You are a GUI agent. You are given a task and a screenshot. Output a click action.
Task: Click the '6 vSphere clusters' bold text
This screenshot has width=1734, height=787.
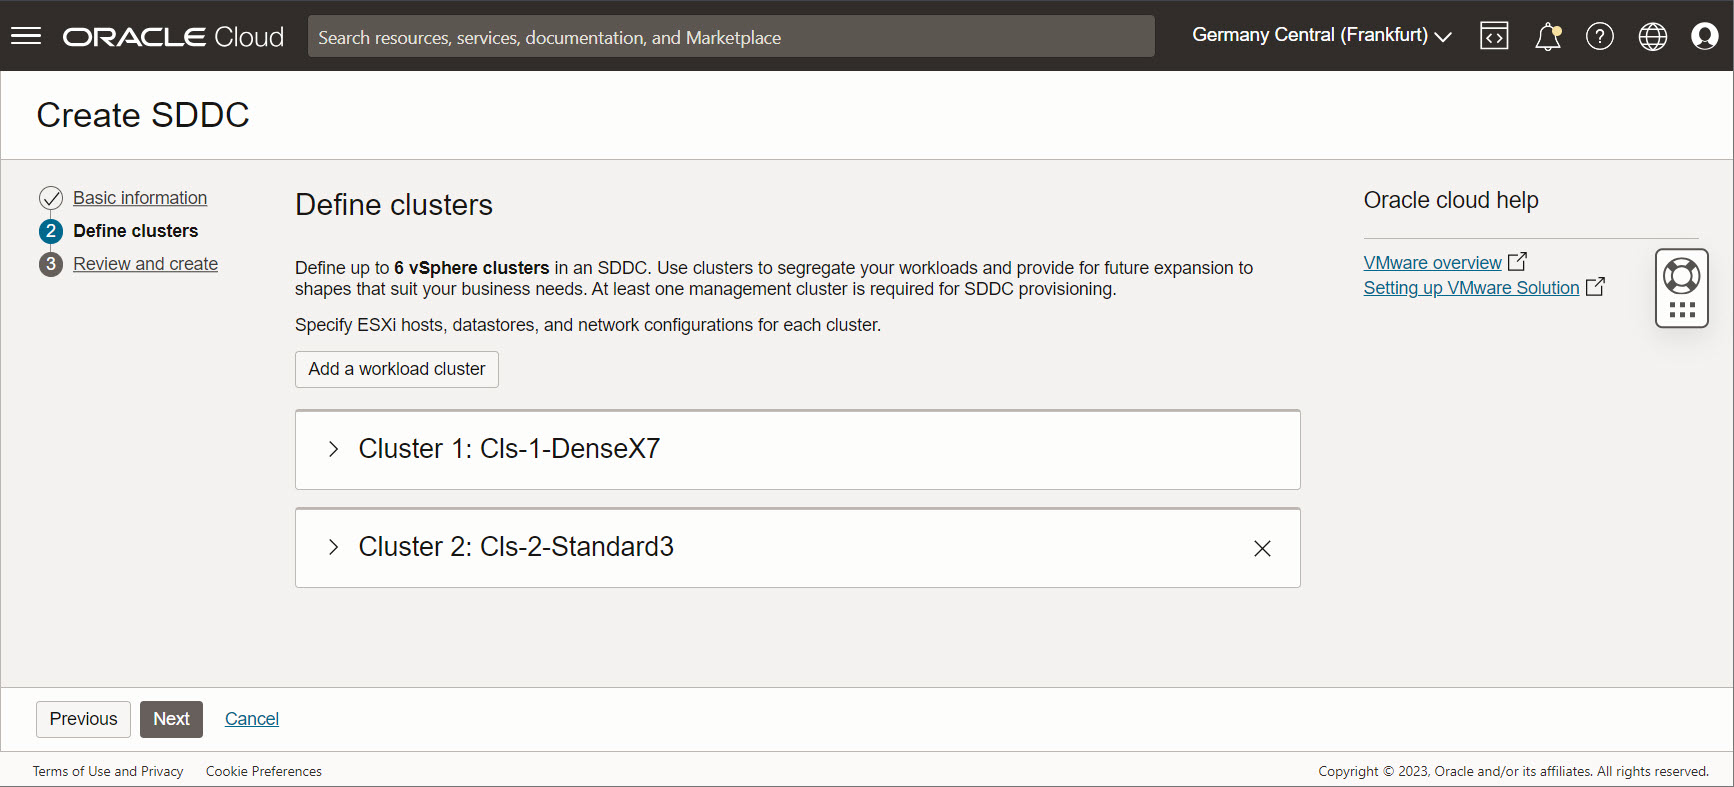coord(472,268)
